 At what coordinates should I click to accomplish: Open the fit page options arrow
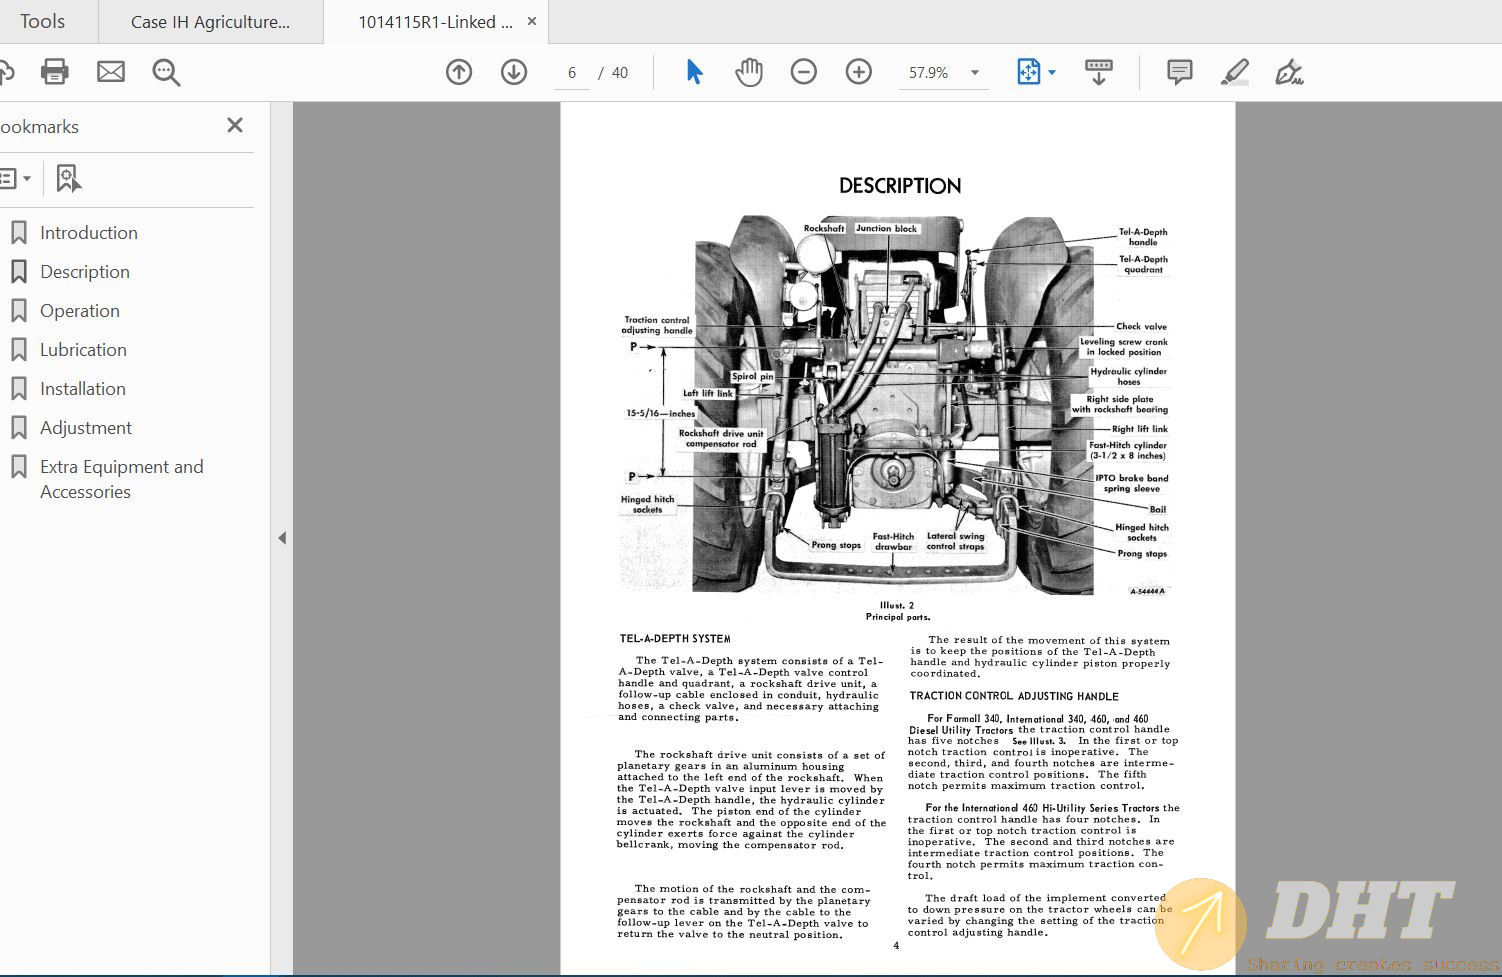1052,72
